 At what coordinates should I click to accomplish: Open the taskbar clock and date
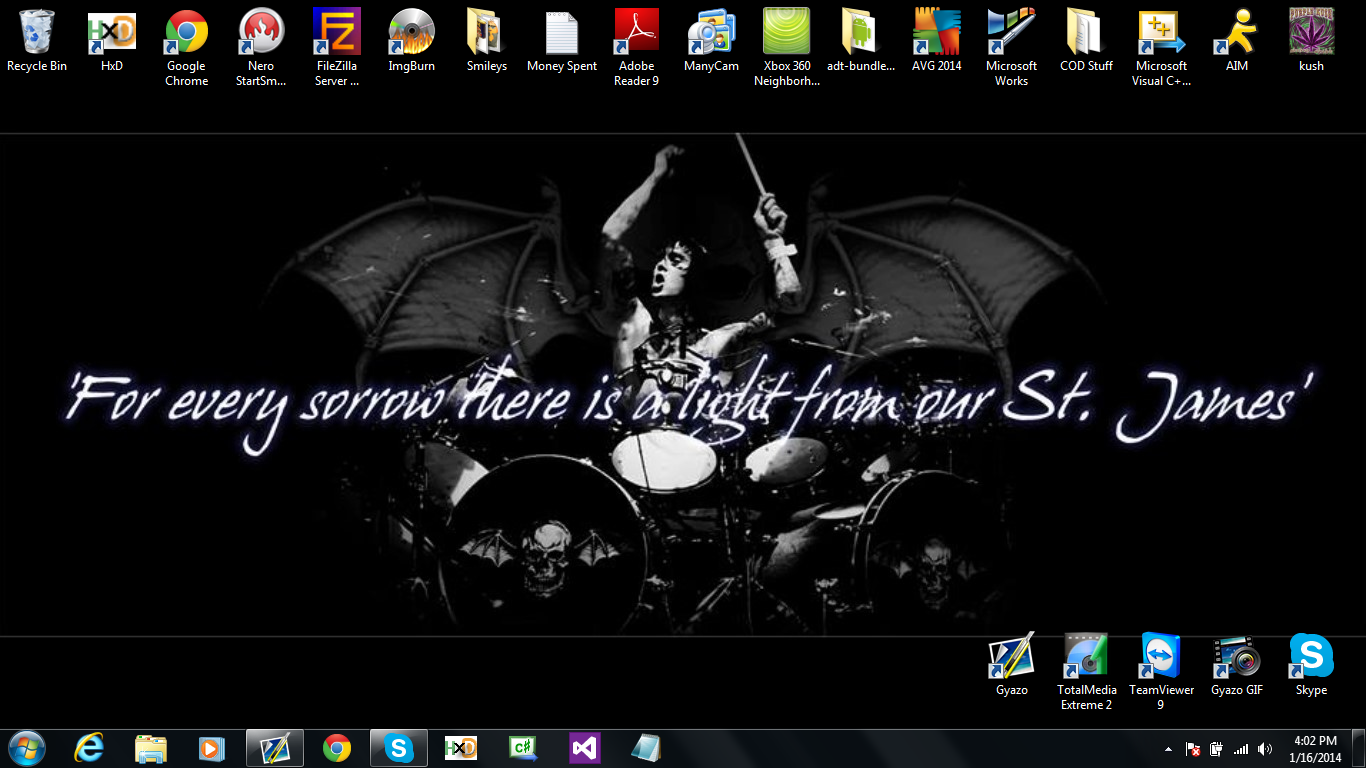[x=1315, y=749]
